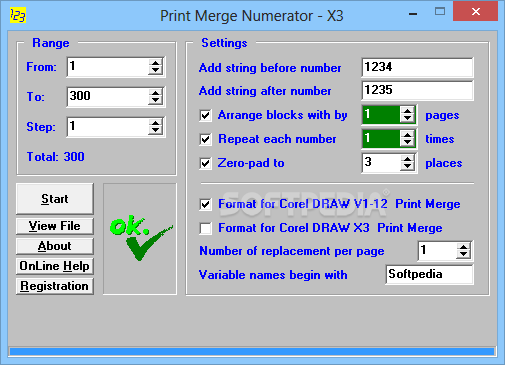Focus Number of replacement per page field

coord(437,251)
